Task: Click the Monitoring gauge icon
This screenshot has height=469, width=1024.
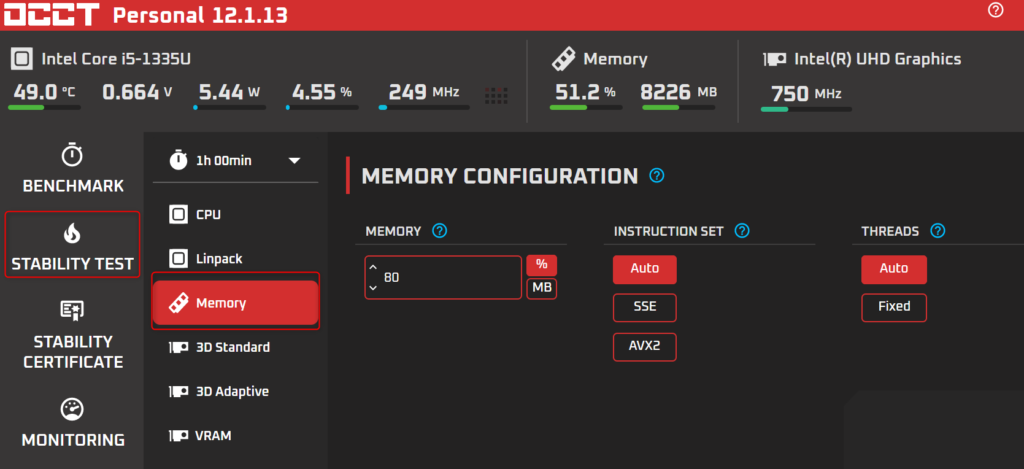Action: pos(72,409)
